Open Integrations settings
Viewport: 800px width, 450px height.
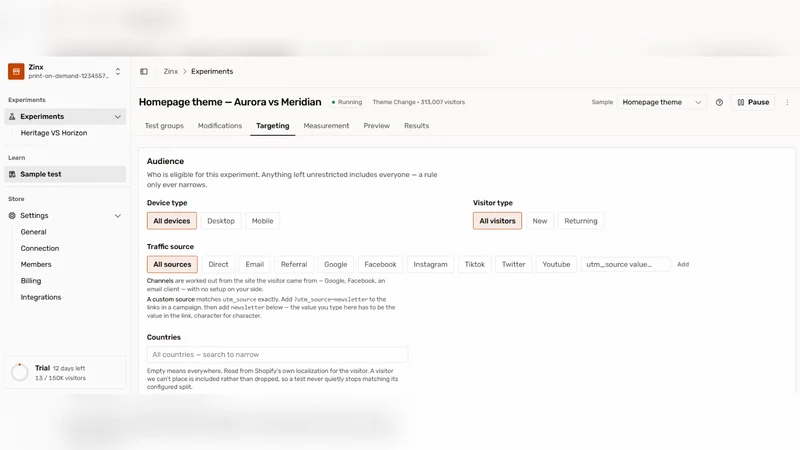(x=41, y=297)
